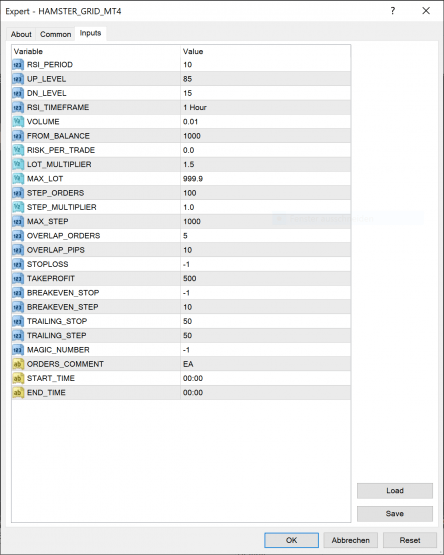Click the TRAILING_STOP variable name
Viewport: 444px width, 555px height.
[x=57, y=321]
